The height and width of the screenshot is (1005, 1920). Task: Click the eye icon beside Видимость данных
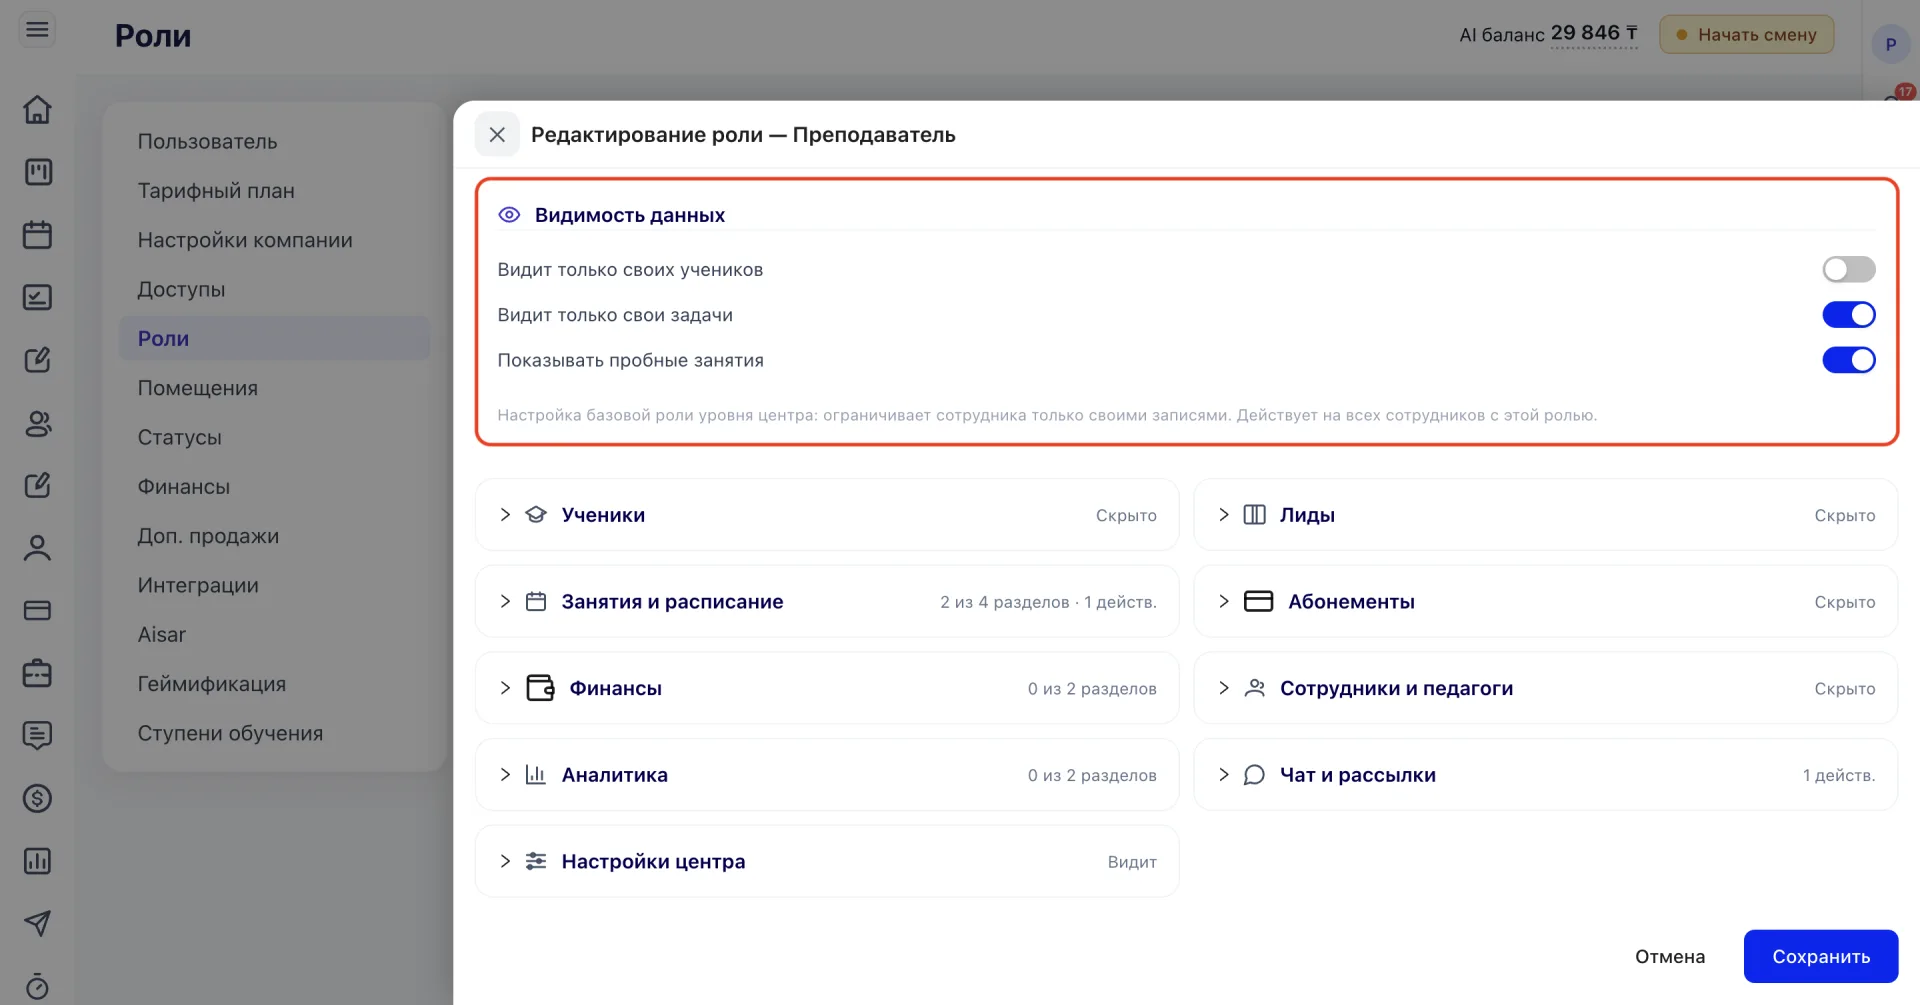[509, 215]
